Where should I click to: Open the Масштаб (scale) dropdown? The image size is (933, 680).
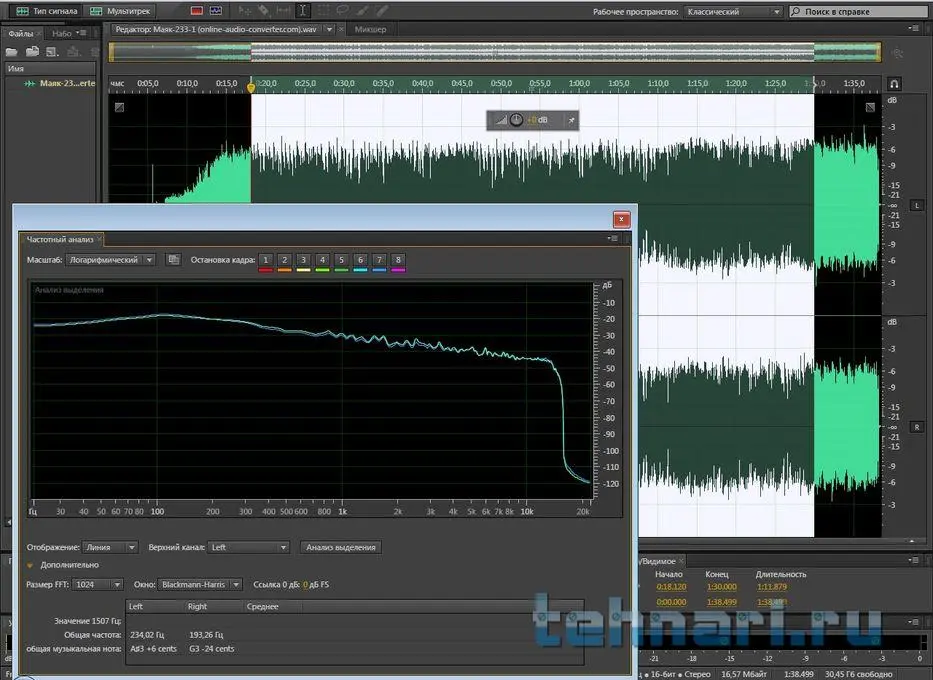coord(110,260)
